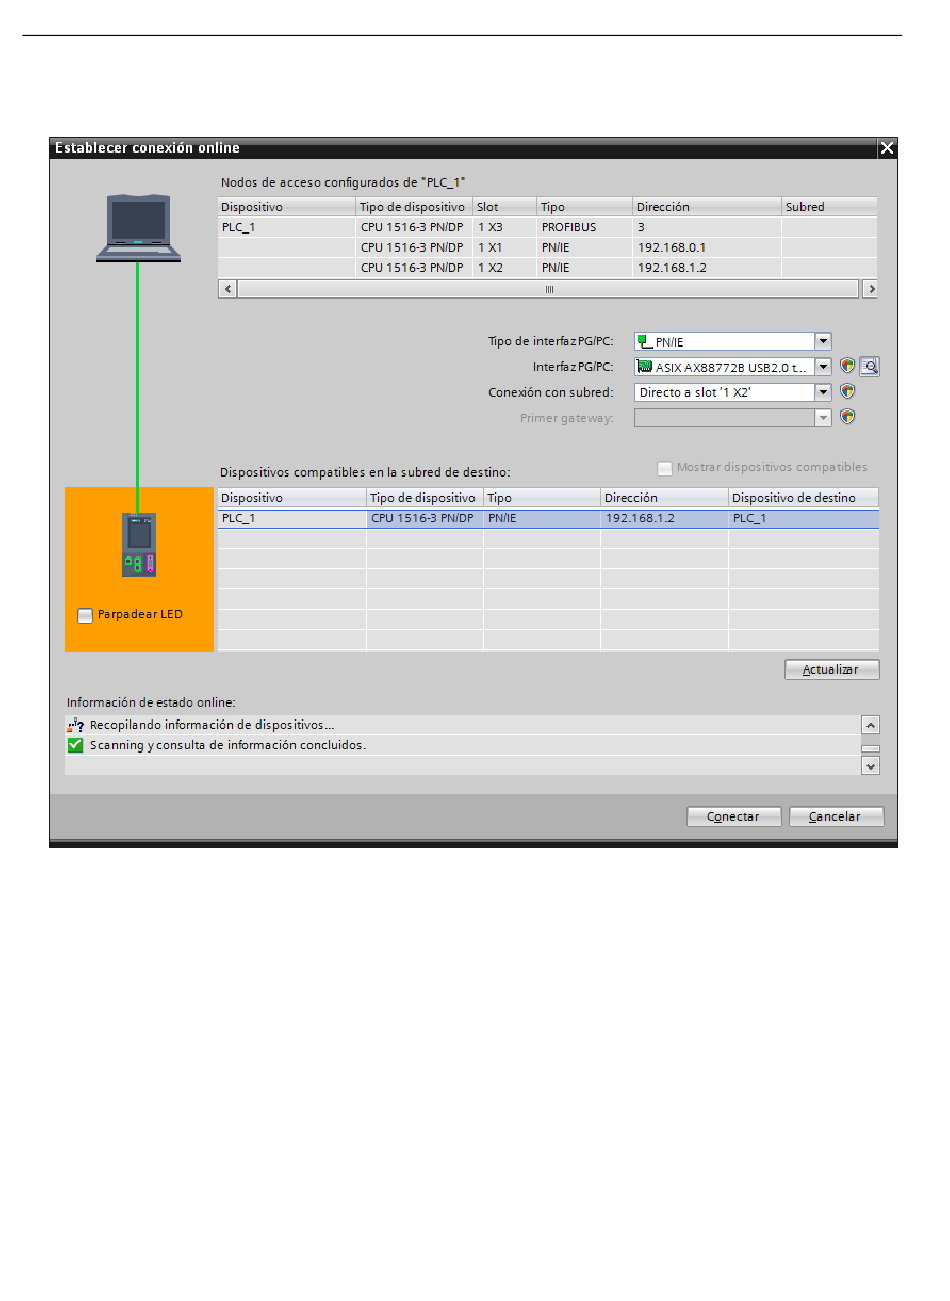The width and height of the screenshot is (950, 1301).
Task: Click right arrow of access nodes scrollbar
Action: click(870, 289)
